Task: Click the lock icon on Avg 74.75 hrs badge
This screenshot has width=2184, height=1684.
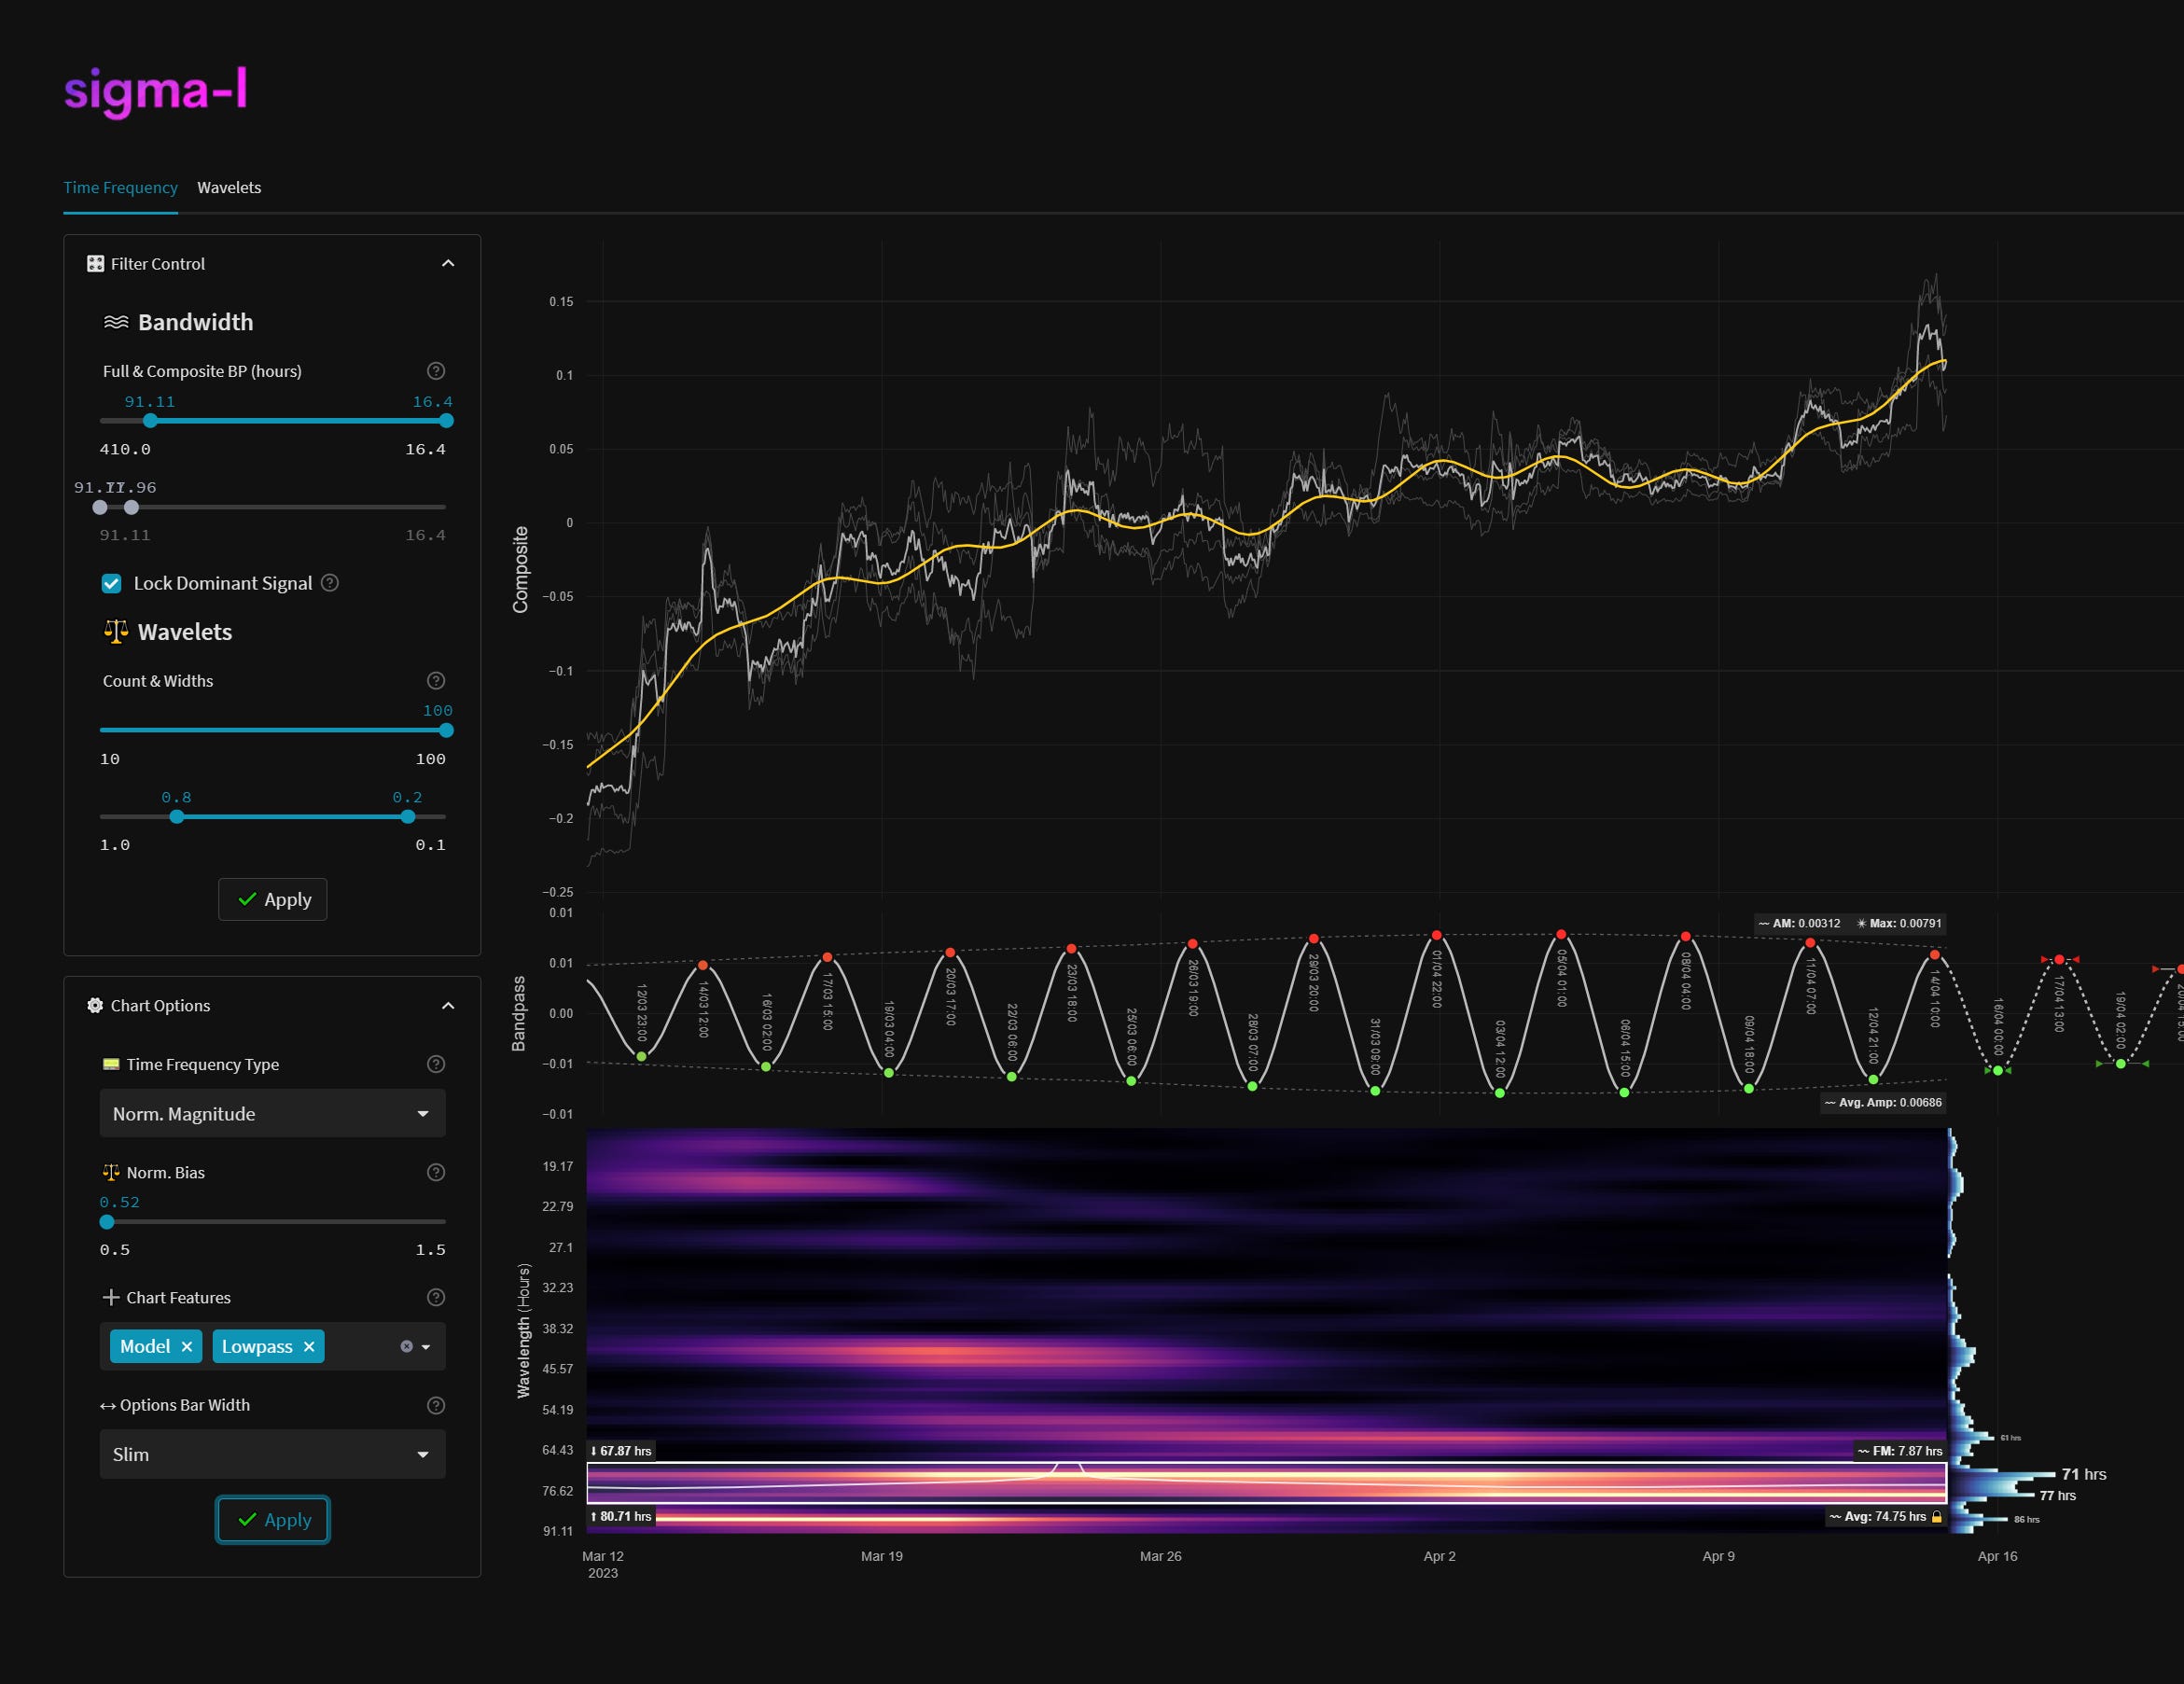Action: click(x=1939, y=1516)
